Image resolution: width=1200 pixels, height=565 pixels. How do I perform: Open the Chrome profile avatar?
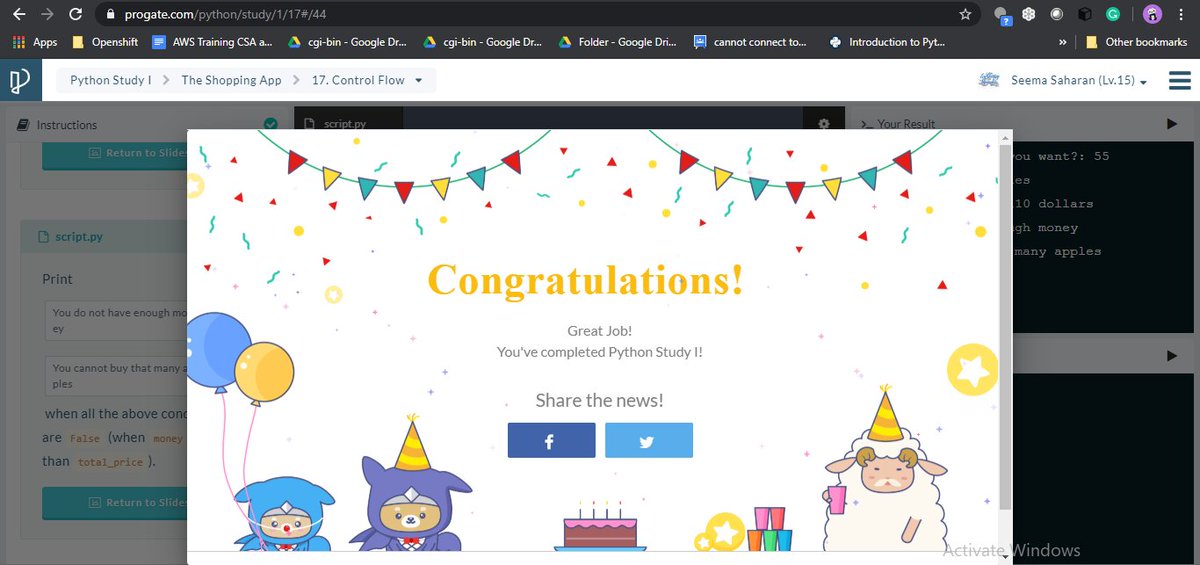[x=1152, y=14]
